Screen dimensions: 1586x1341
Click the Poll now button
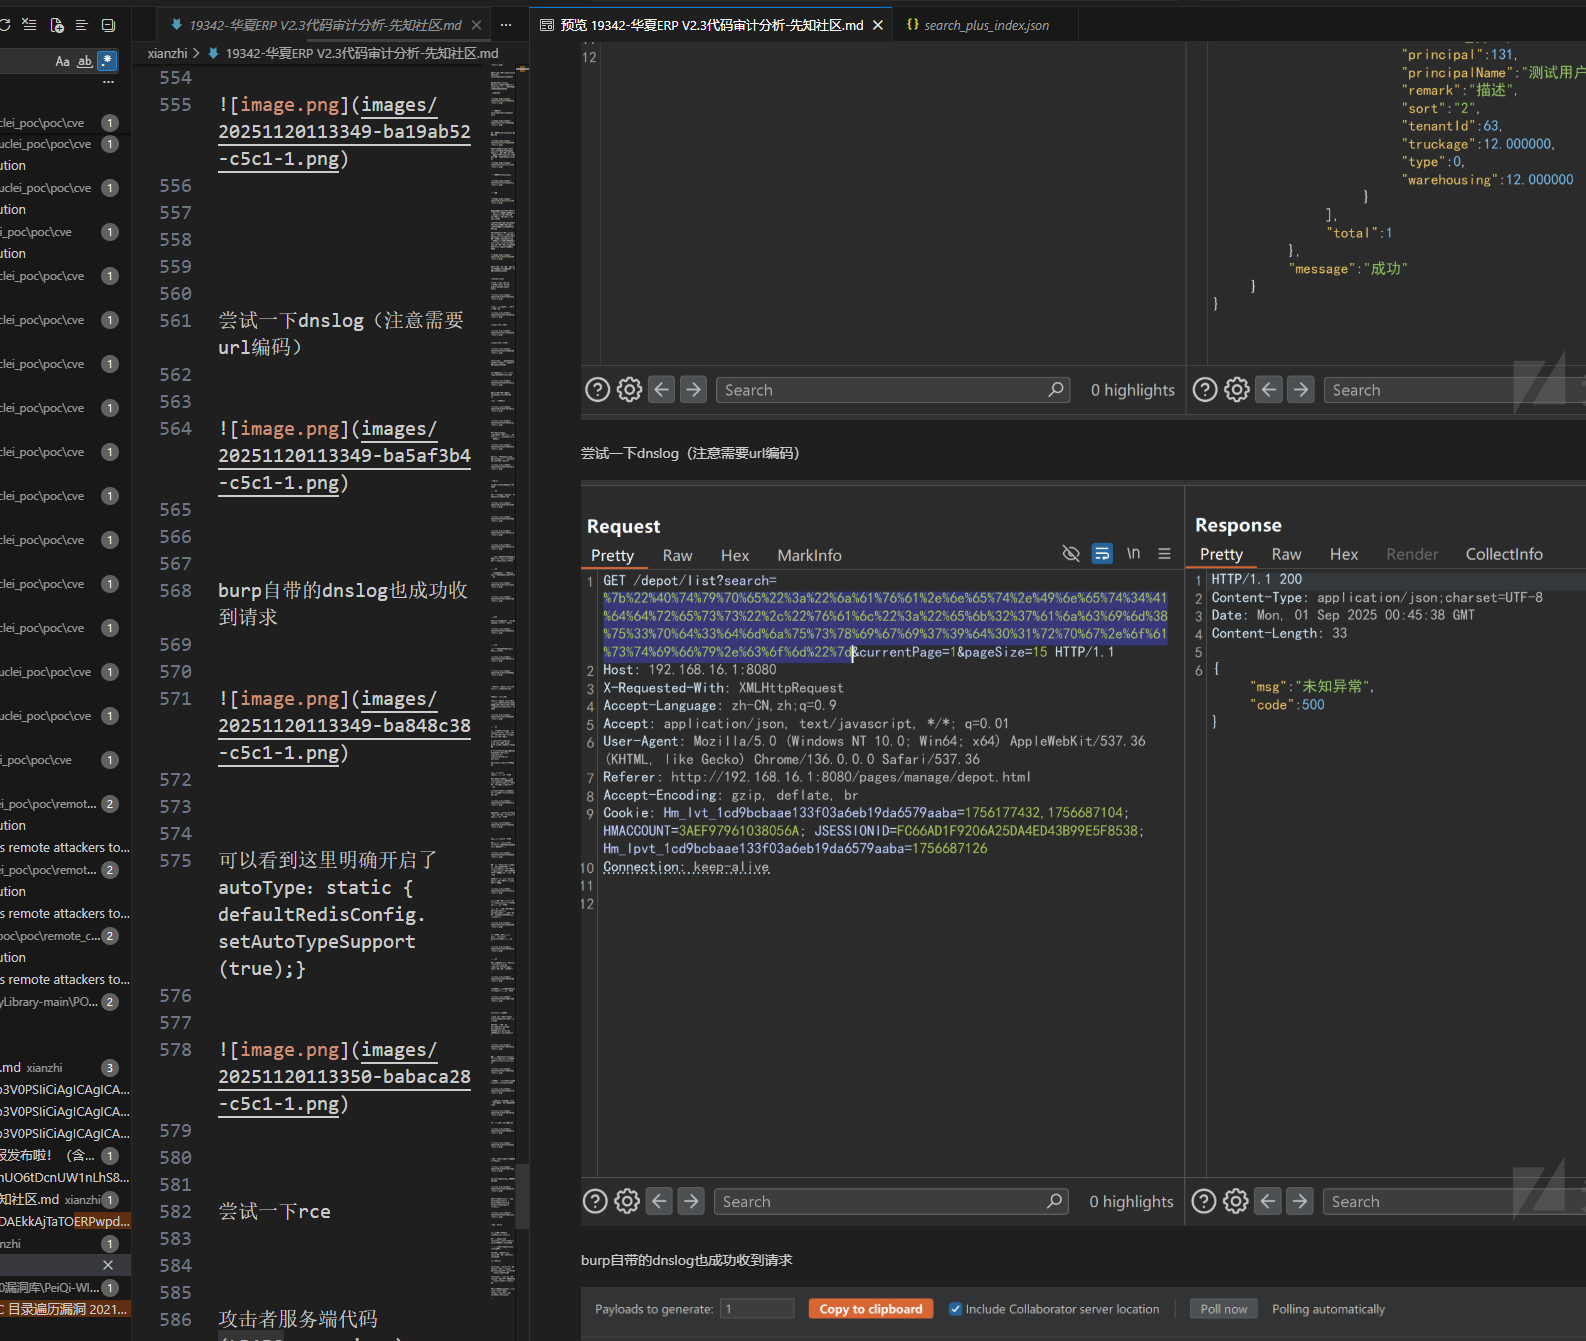pyautogui.click(x=1223, y=1309)
